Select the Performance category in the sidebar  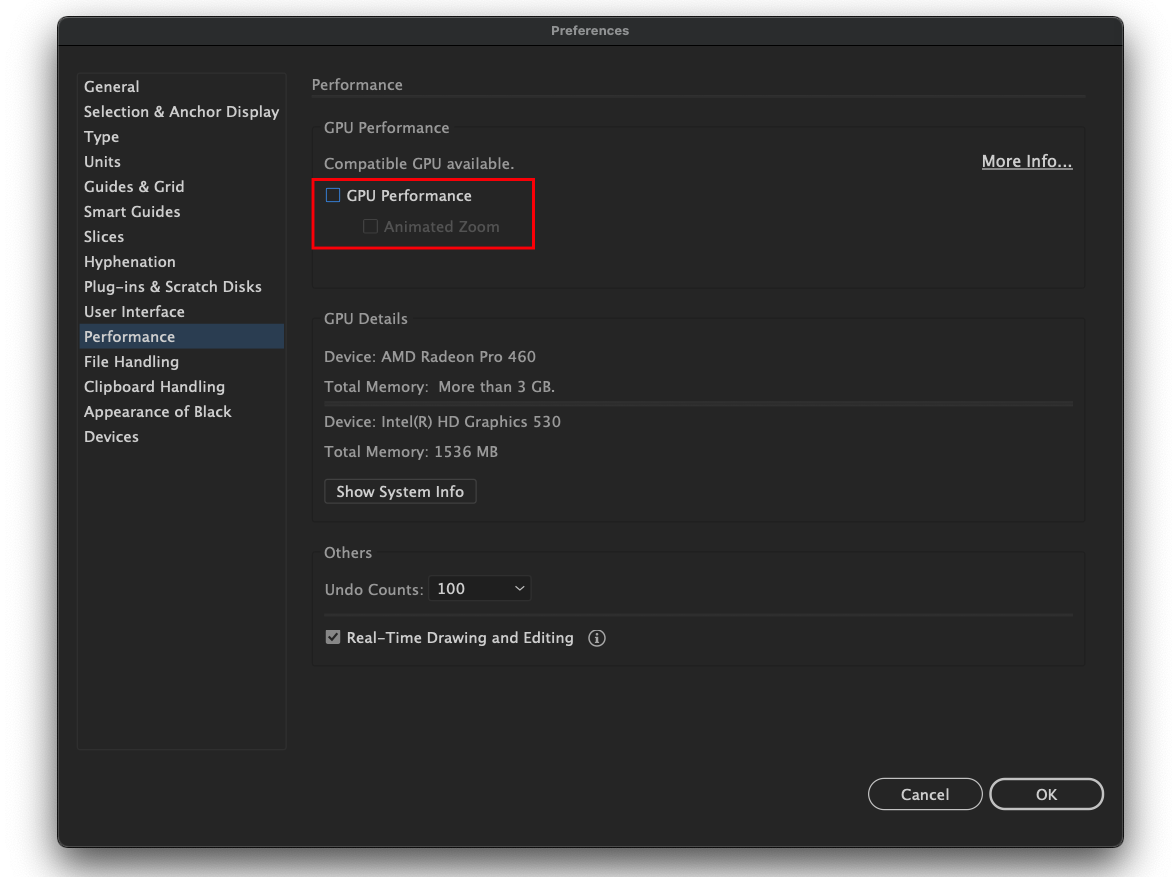tap(129, 336)
